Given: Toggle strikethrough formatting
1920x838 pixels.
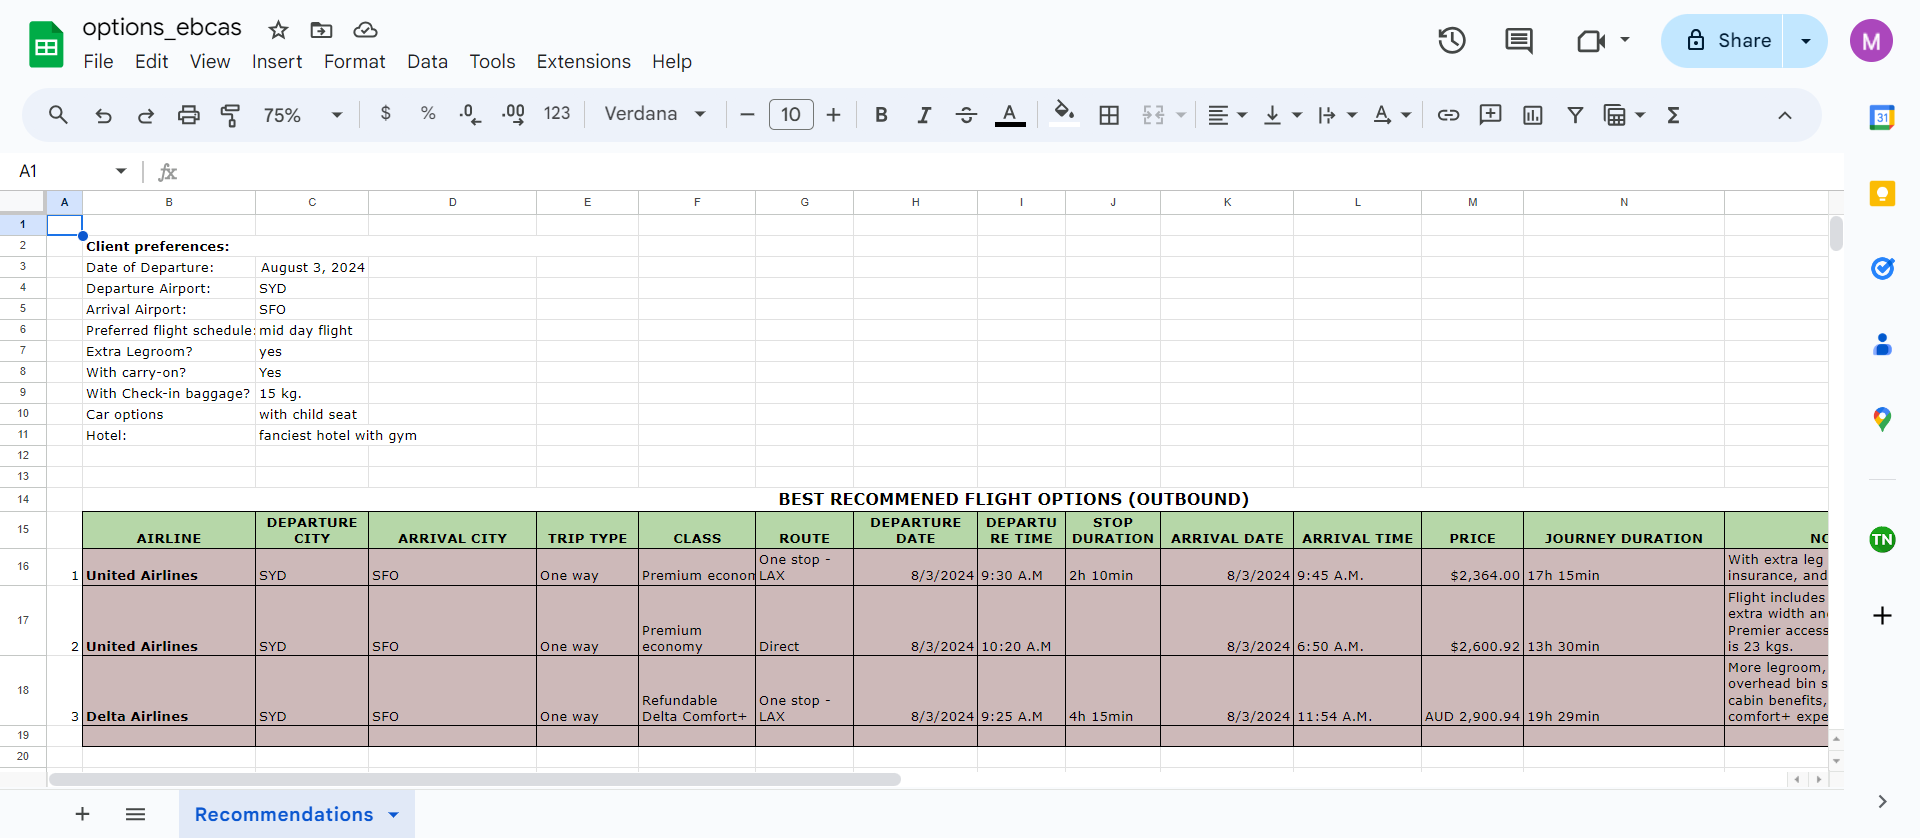Looking at the screenshot, I should [966, 115].
